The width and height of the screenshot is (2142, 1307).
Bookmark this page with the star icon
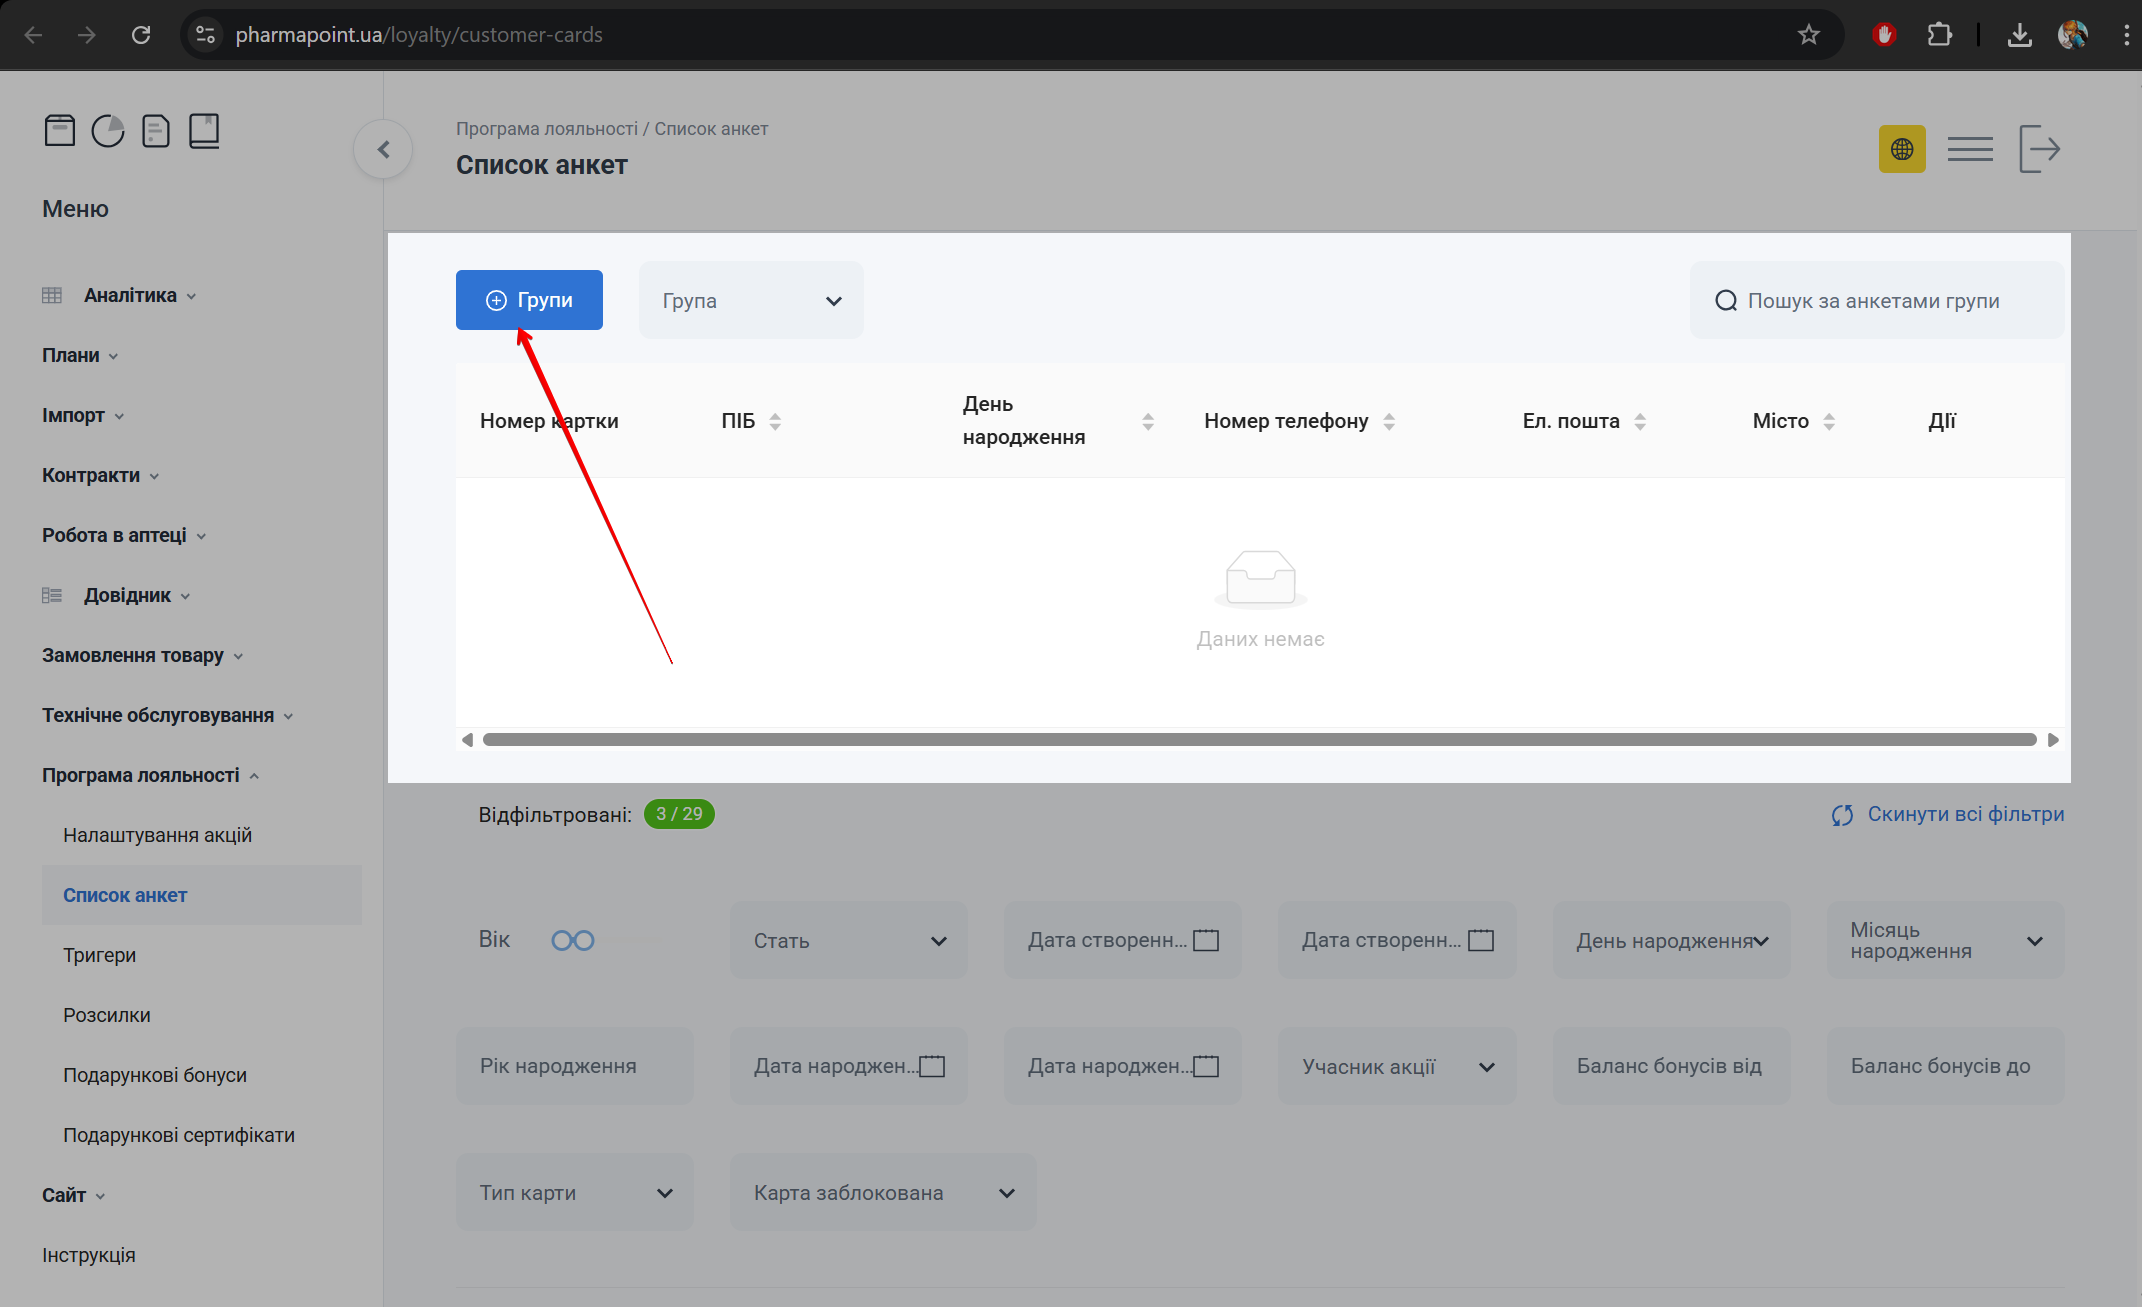[1808, 35]
